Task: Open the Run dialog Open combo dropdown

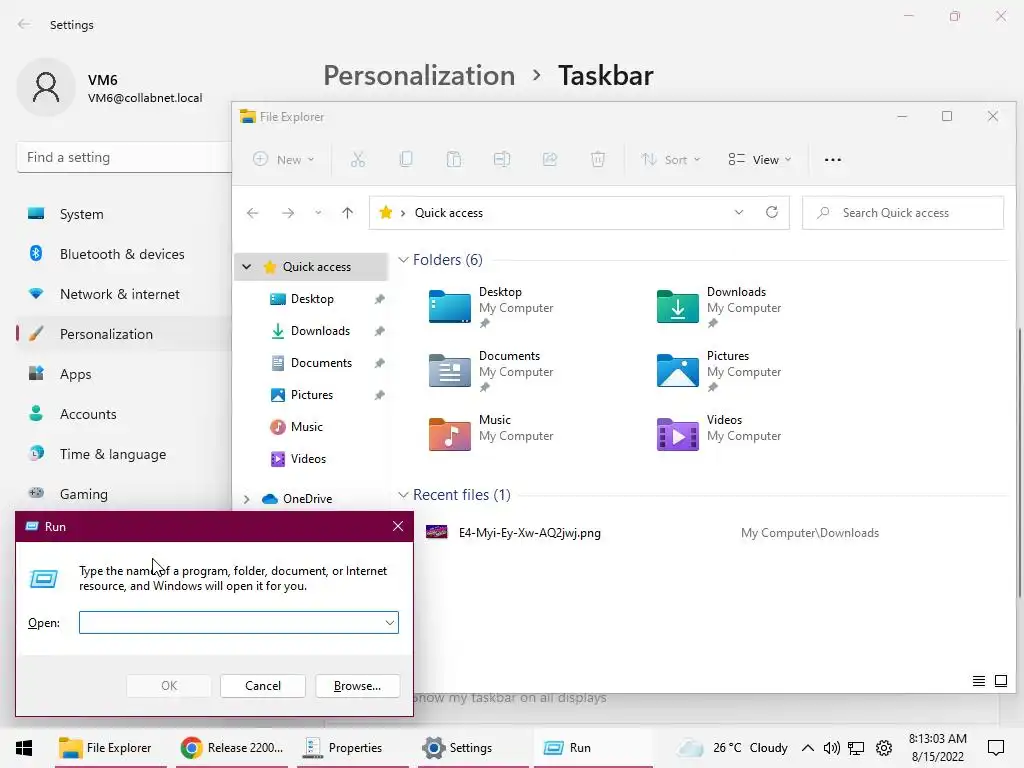Action: [390, 622]
